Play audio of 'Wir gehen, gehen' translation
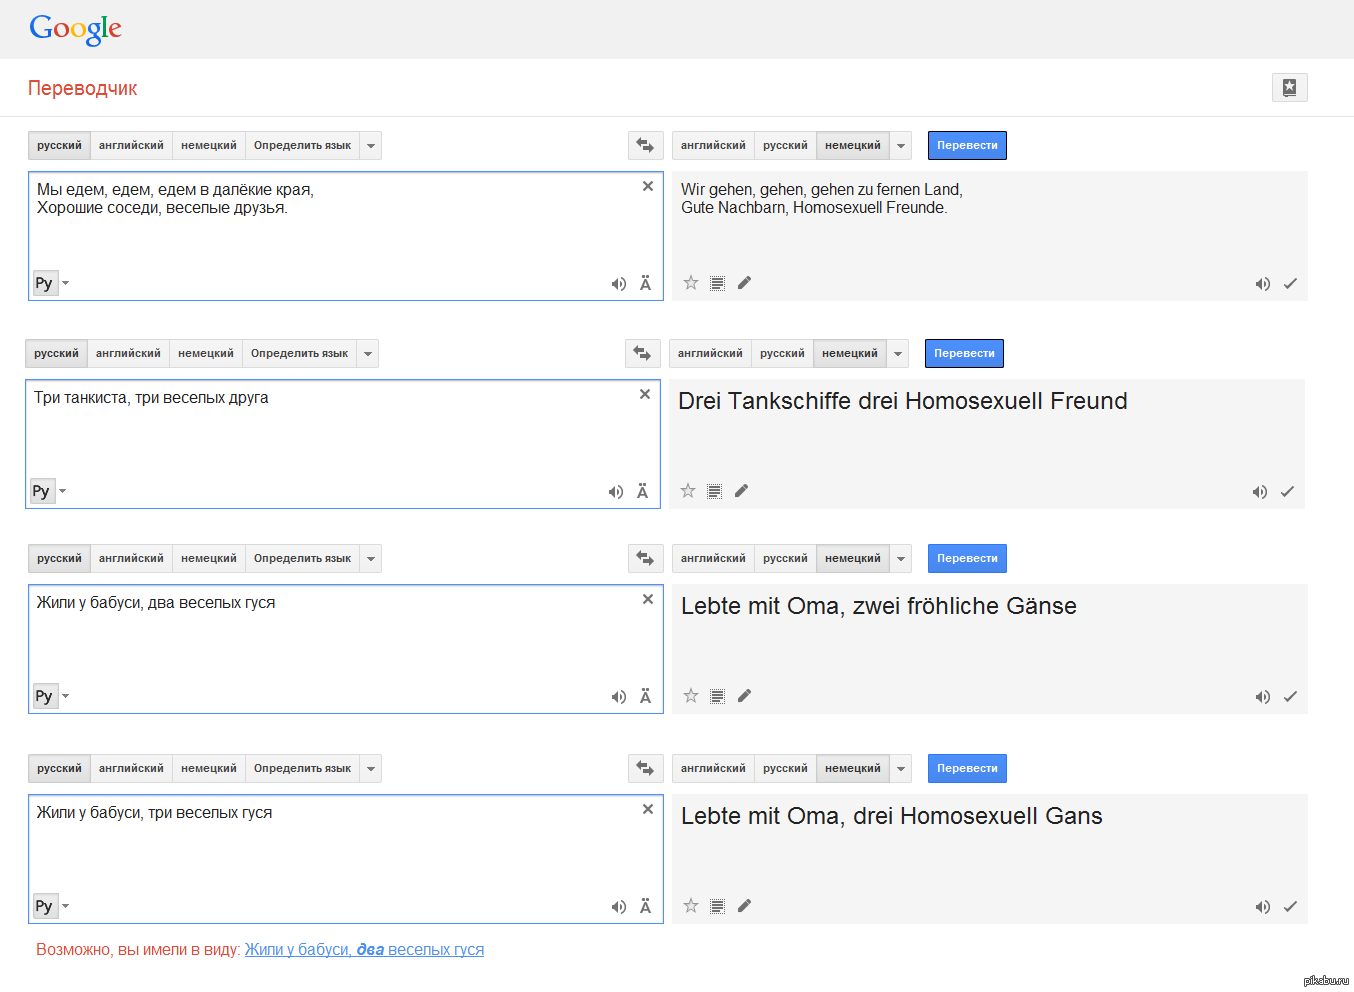This screenshot has width=1354, height=992. 1263,284
